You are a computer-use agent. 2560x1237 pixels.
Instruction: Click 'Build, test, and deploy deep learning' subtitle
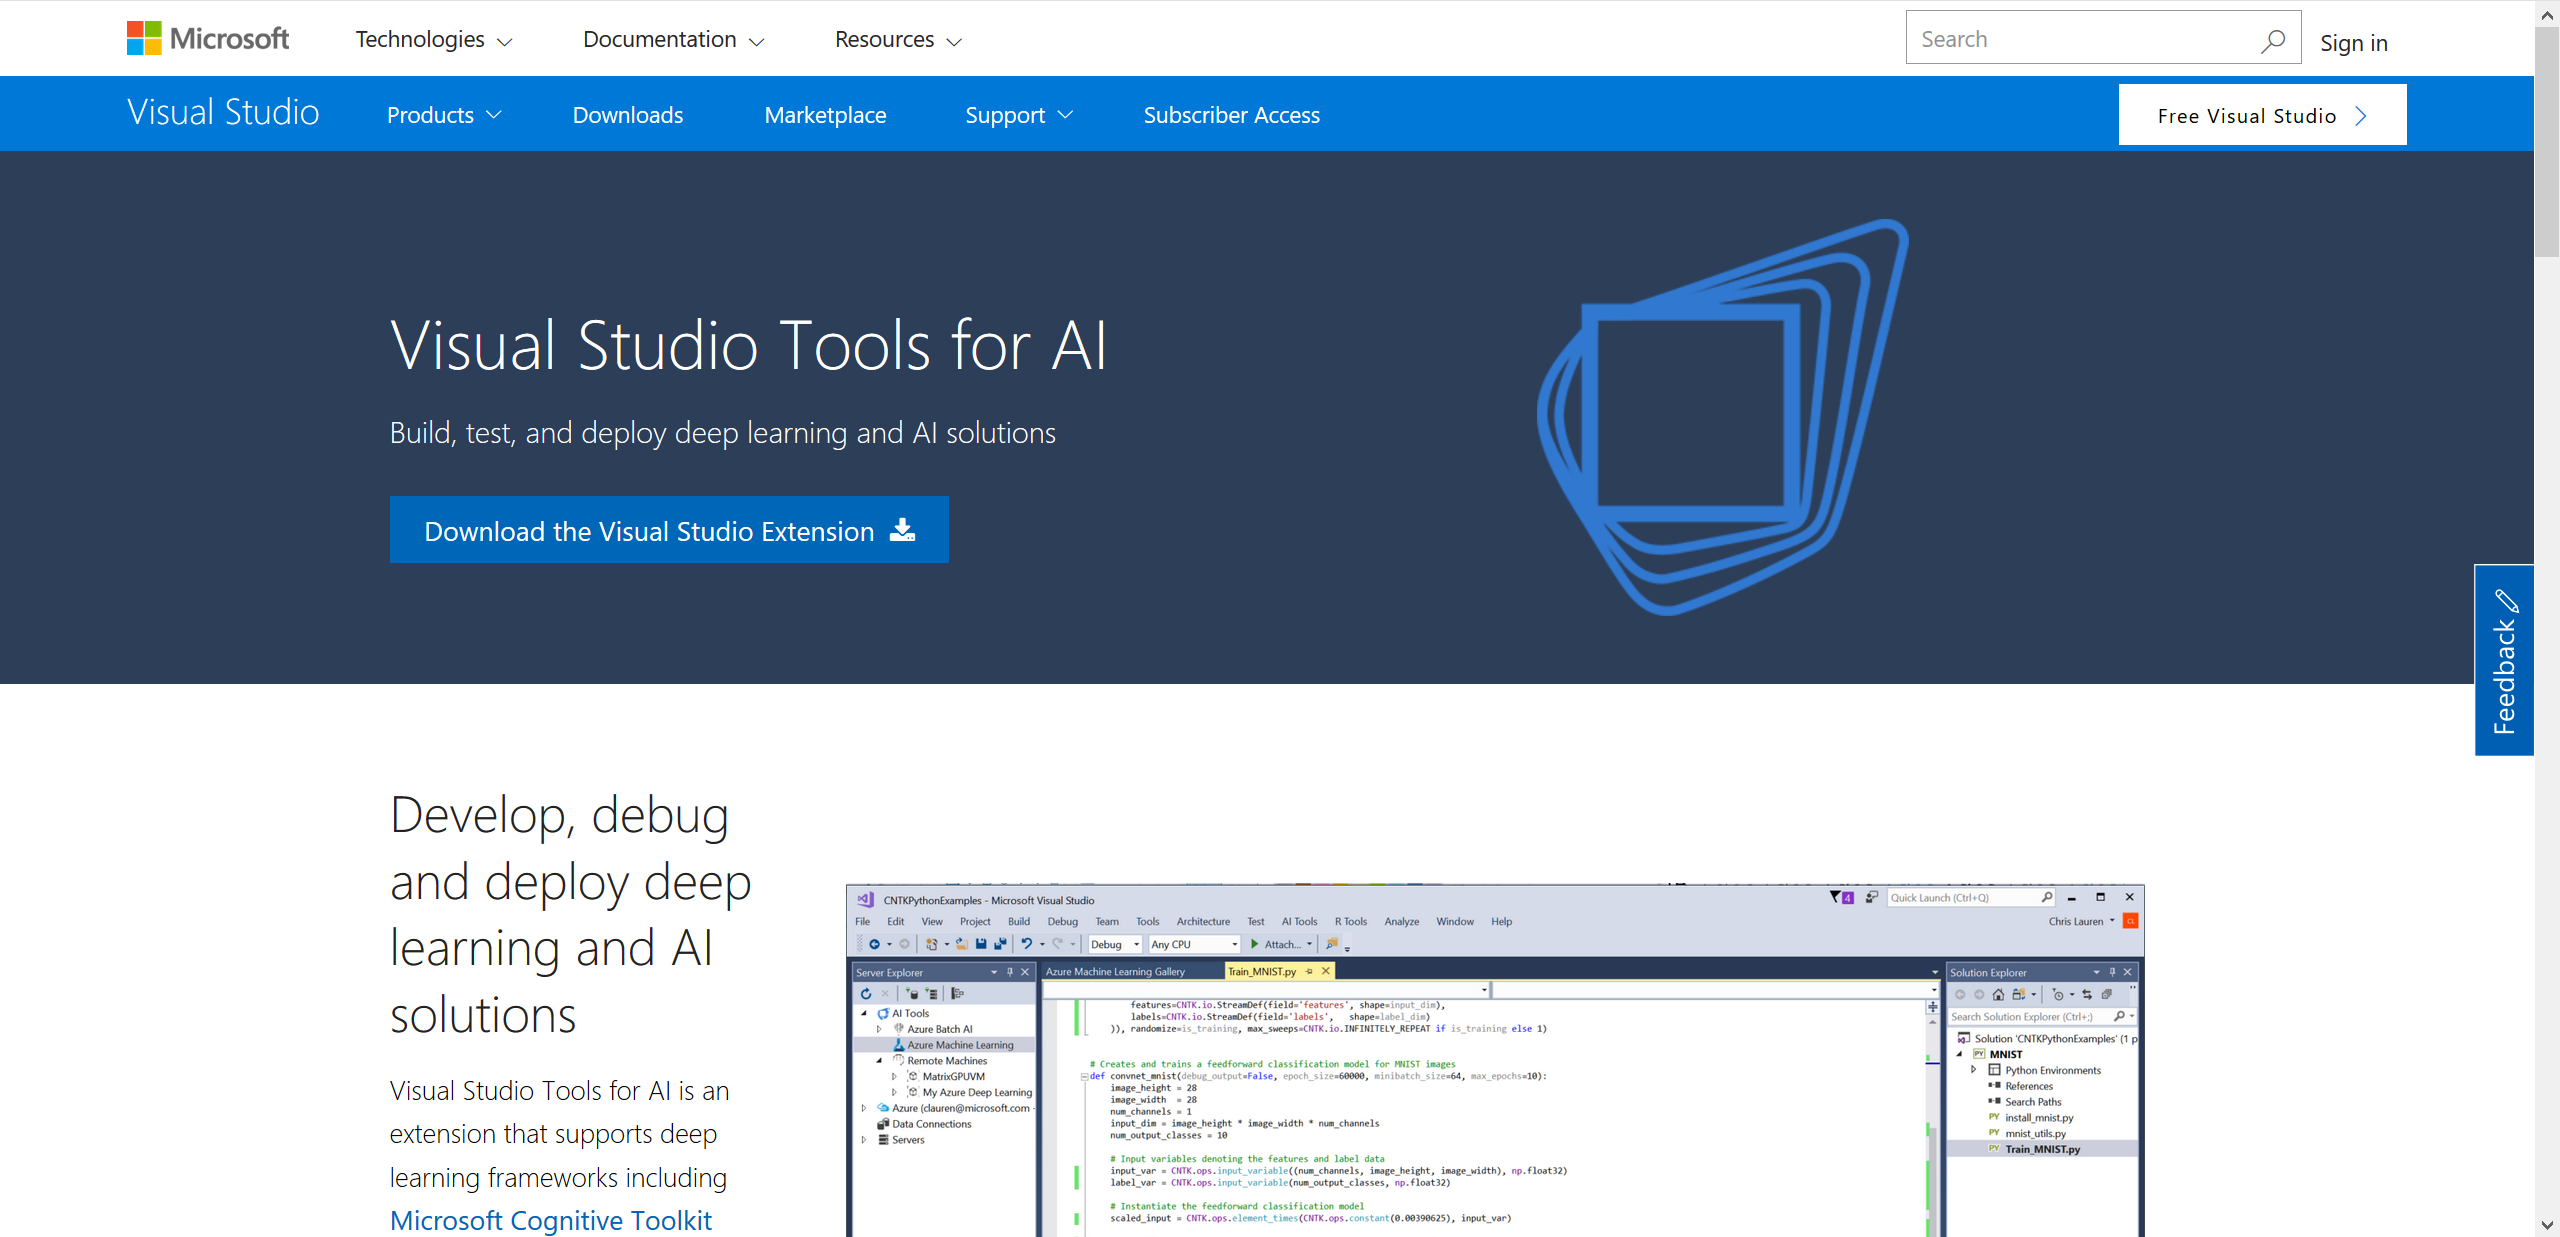723,433
